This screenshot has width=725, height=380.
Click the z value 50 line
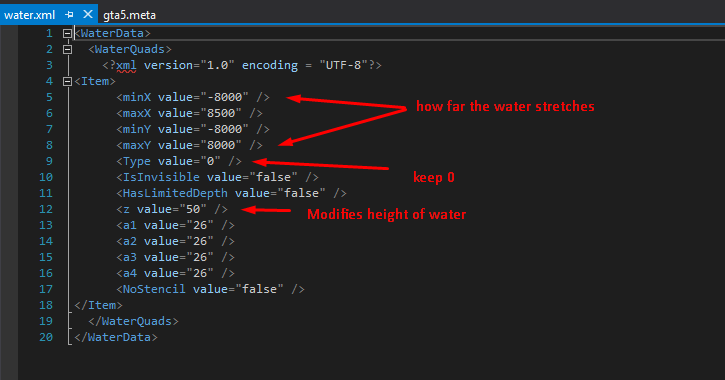tap(172, 209)
